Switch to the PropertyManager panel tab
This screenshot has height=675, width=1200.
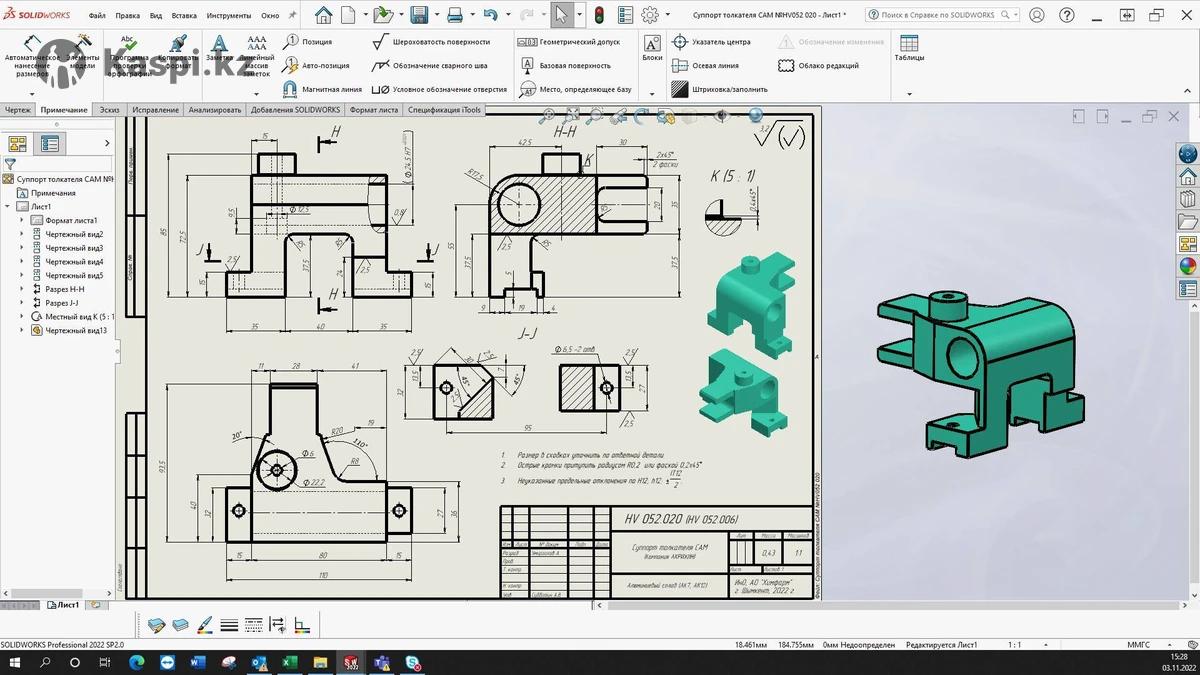(x=49, y=144)
